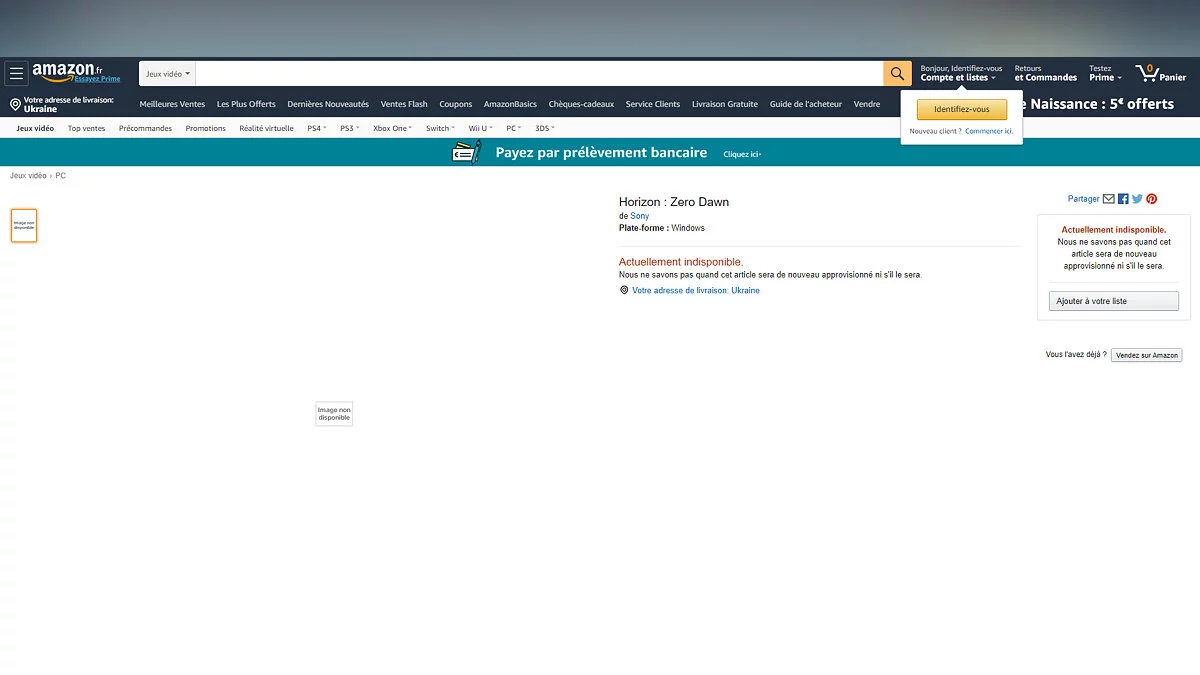The height and width of the screenshot is (675, 1200).
Task: Click Essayez Prime under the logo
Action: [x=97, y=79]
